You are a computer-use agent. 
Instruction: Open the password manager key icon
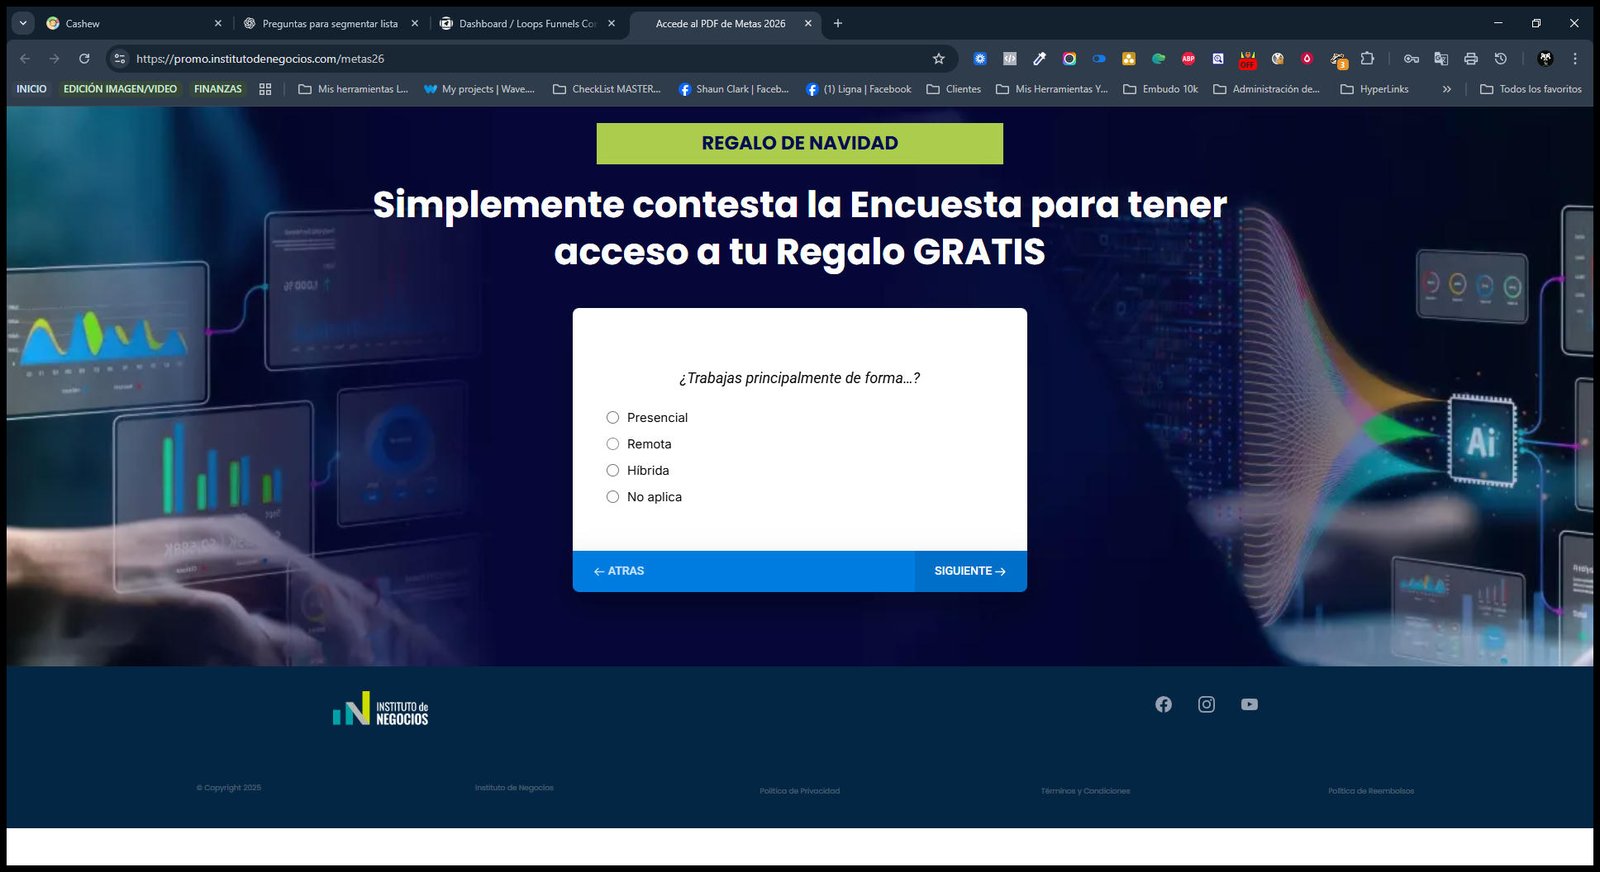[1411, 59]
